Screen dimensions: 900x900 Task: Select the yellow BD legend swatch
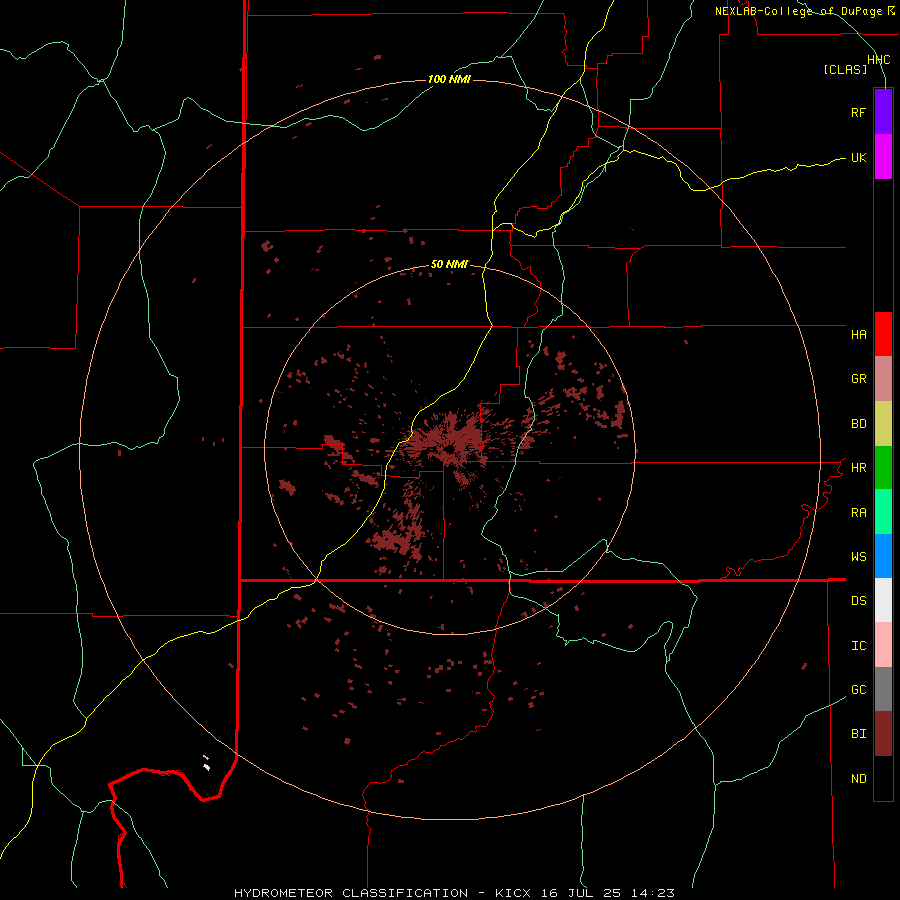[x=883, y=424]
